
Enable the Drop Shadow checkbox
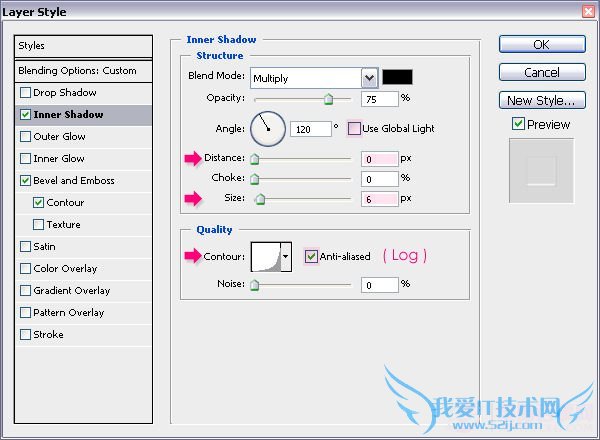click(25, 93)
